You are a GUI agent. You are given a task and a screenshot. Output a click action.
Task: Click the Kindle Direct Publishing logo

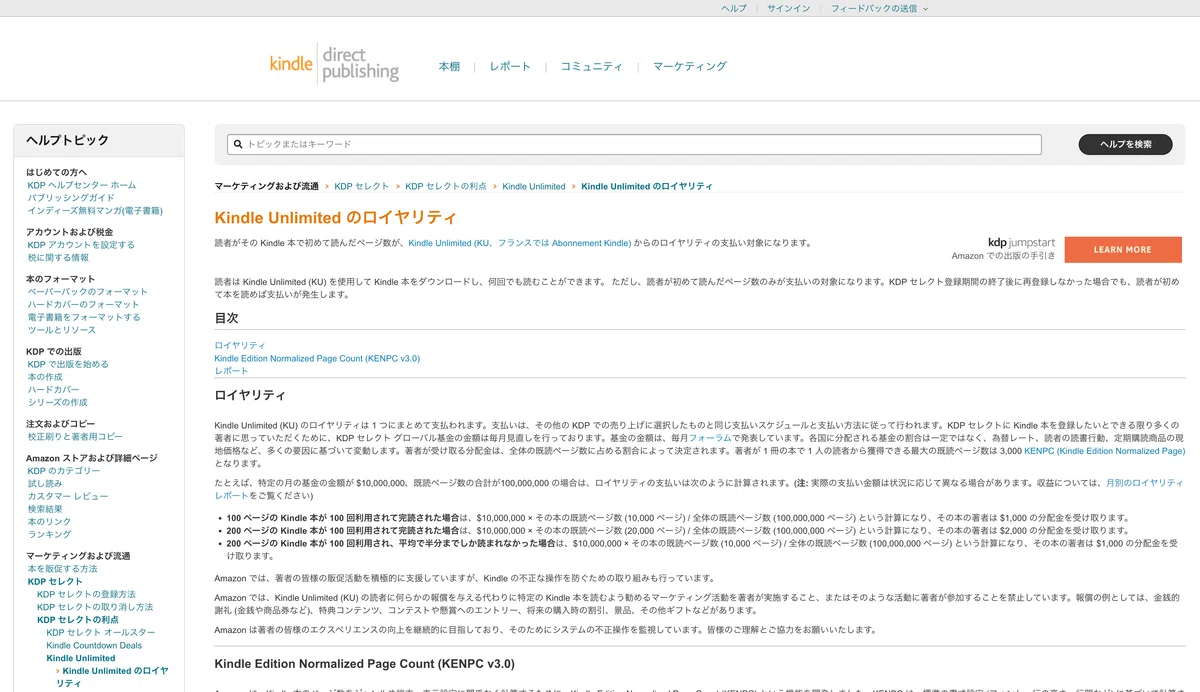tap(334, 64)
